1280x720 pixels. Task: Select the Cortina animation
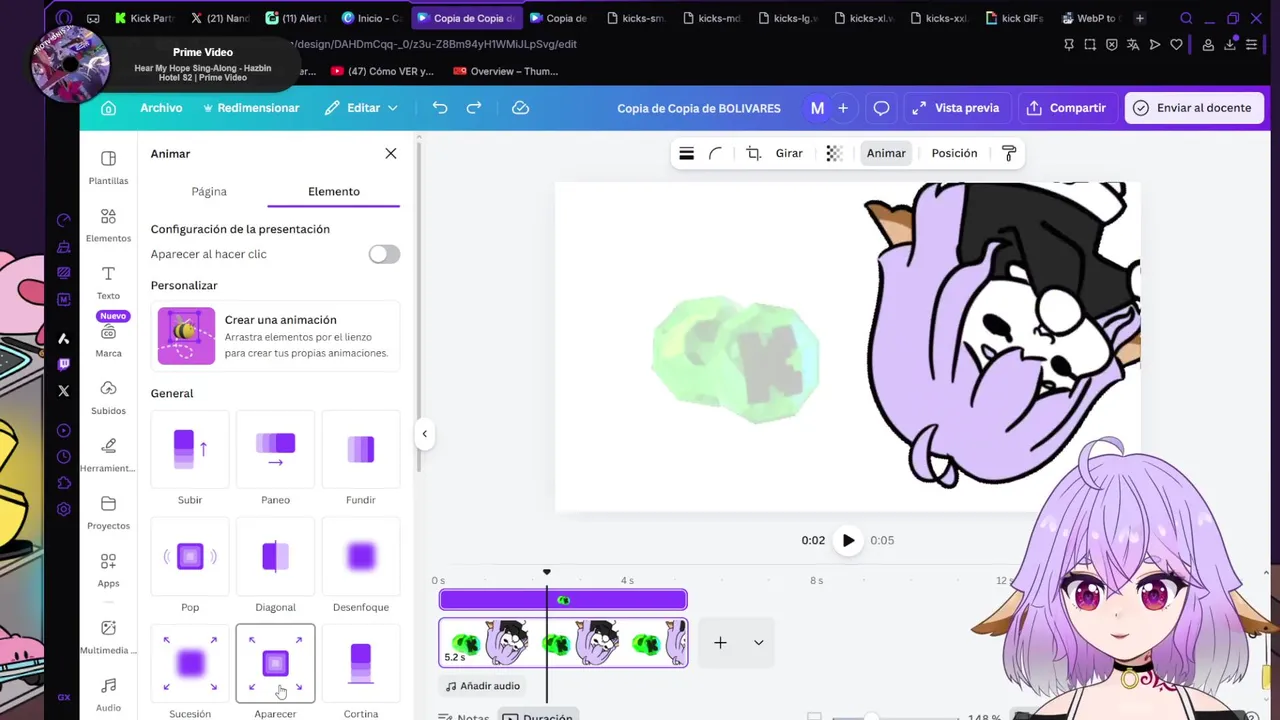click(361, 672)
